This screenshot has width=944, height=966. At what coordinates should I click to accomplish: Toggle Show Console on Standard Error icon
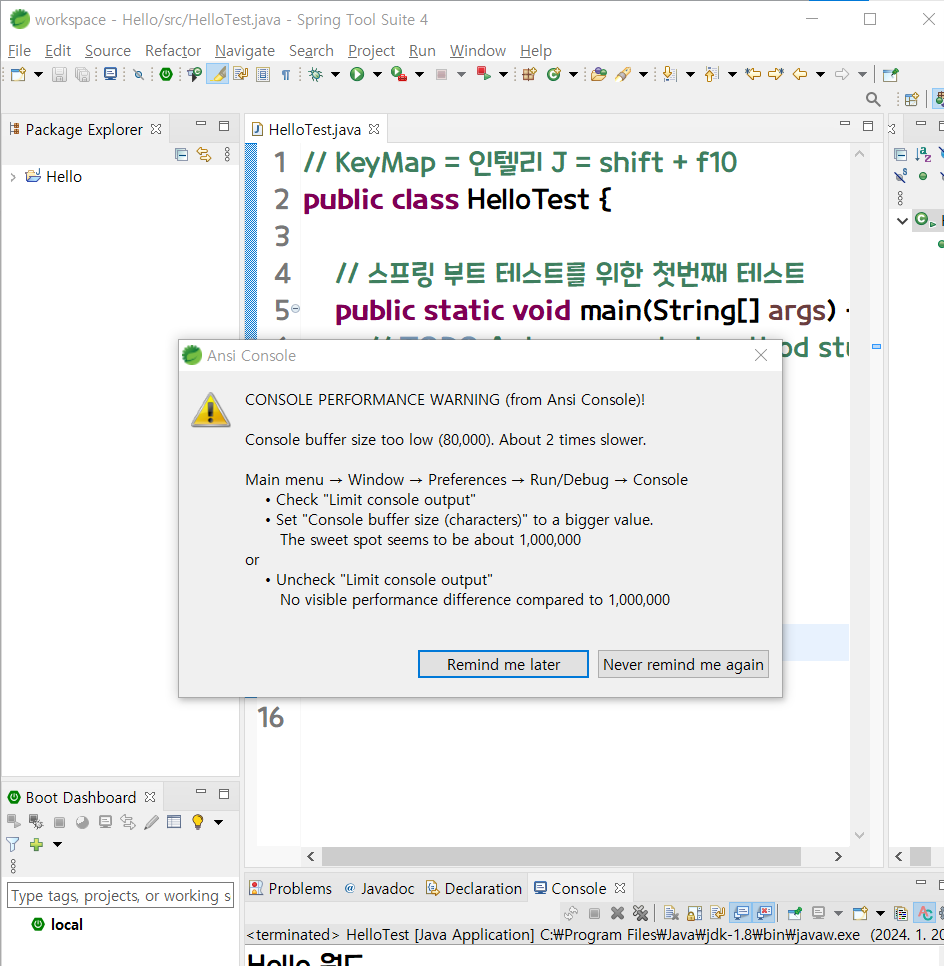pos(765,912)
